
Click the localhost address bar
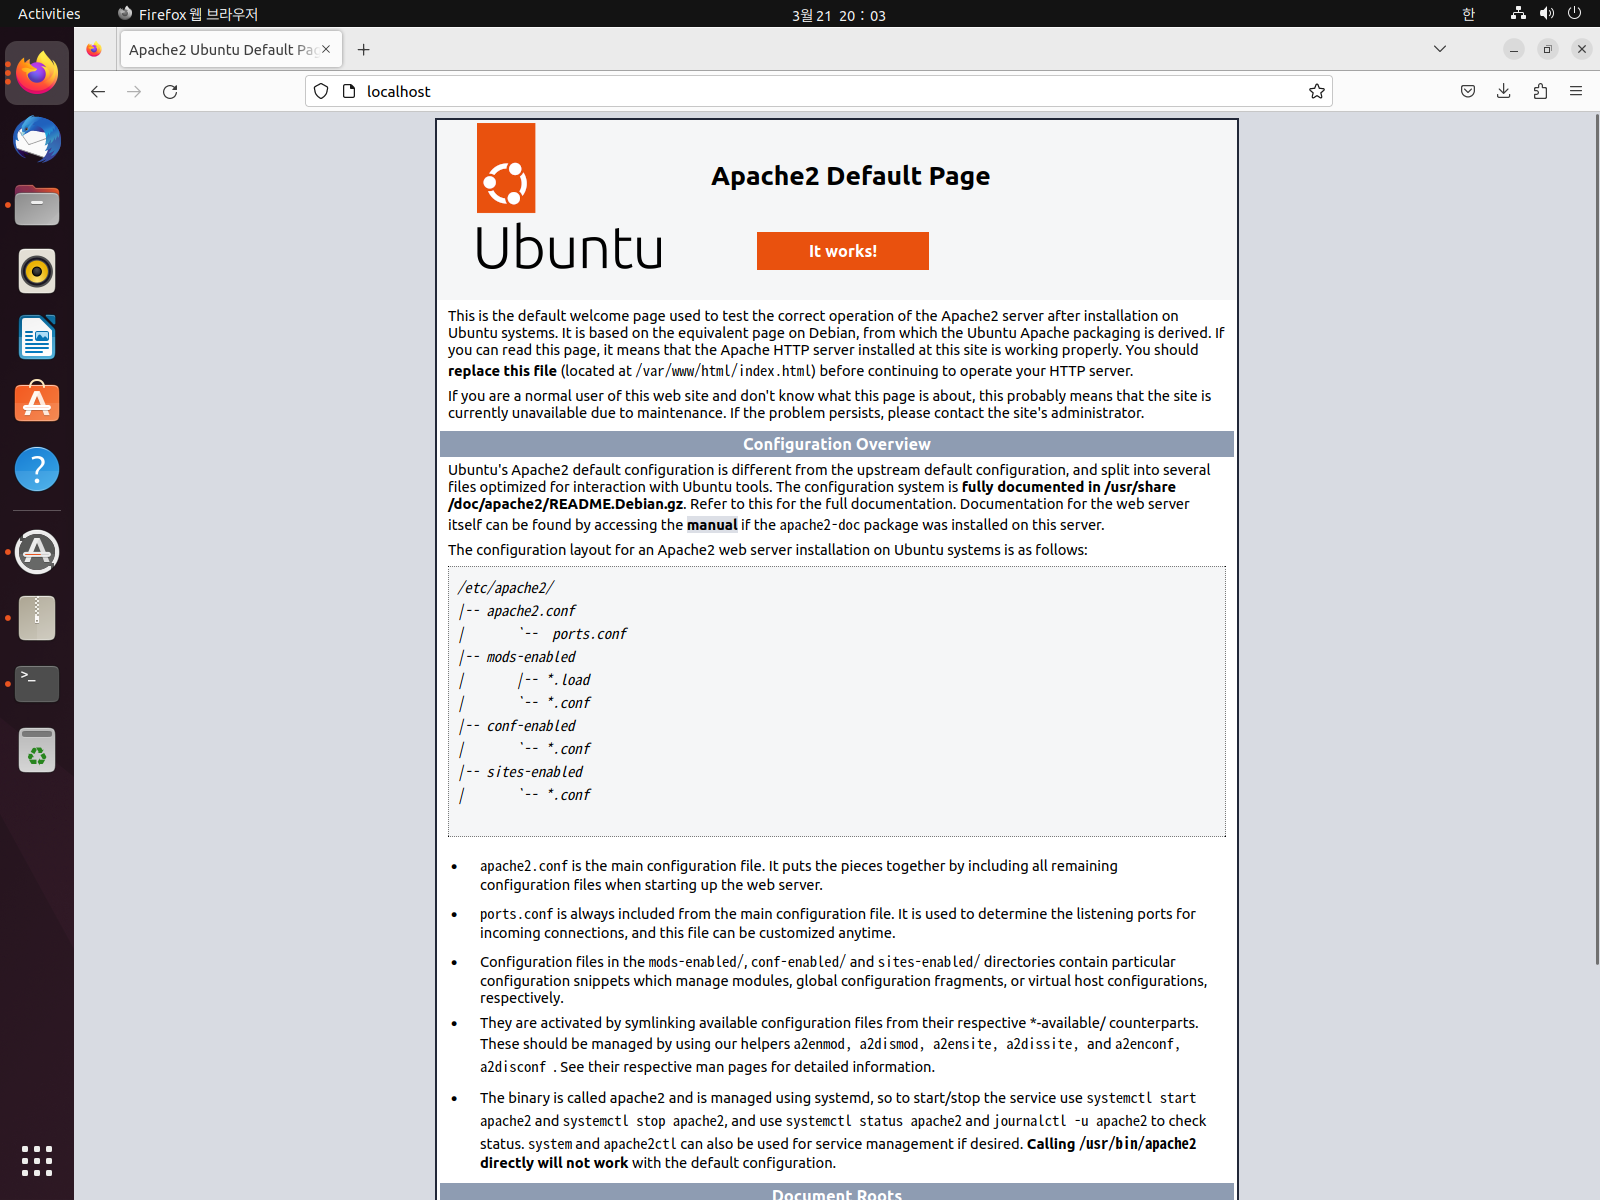point(818,91)
